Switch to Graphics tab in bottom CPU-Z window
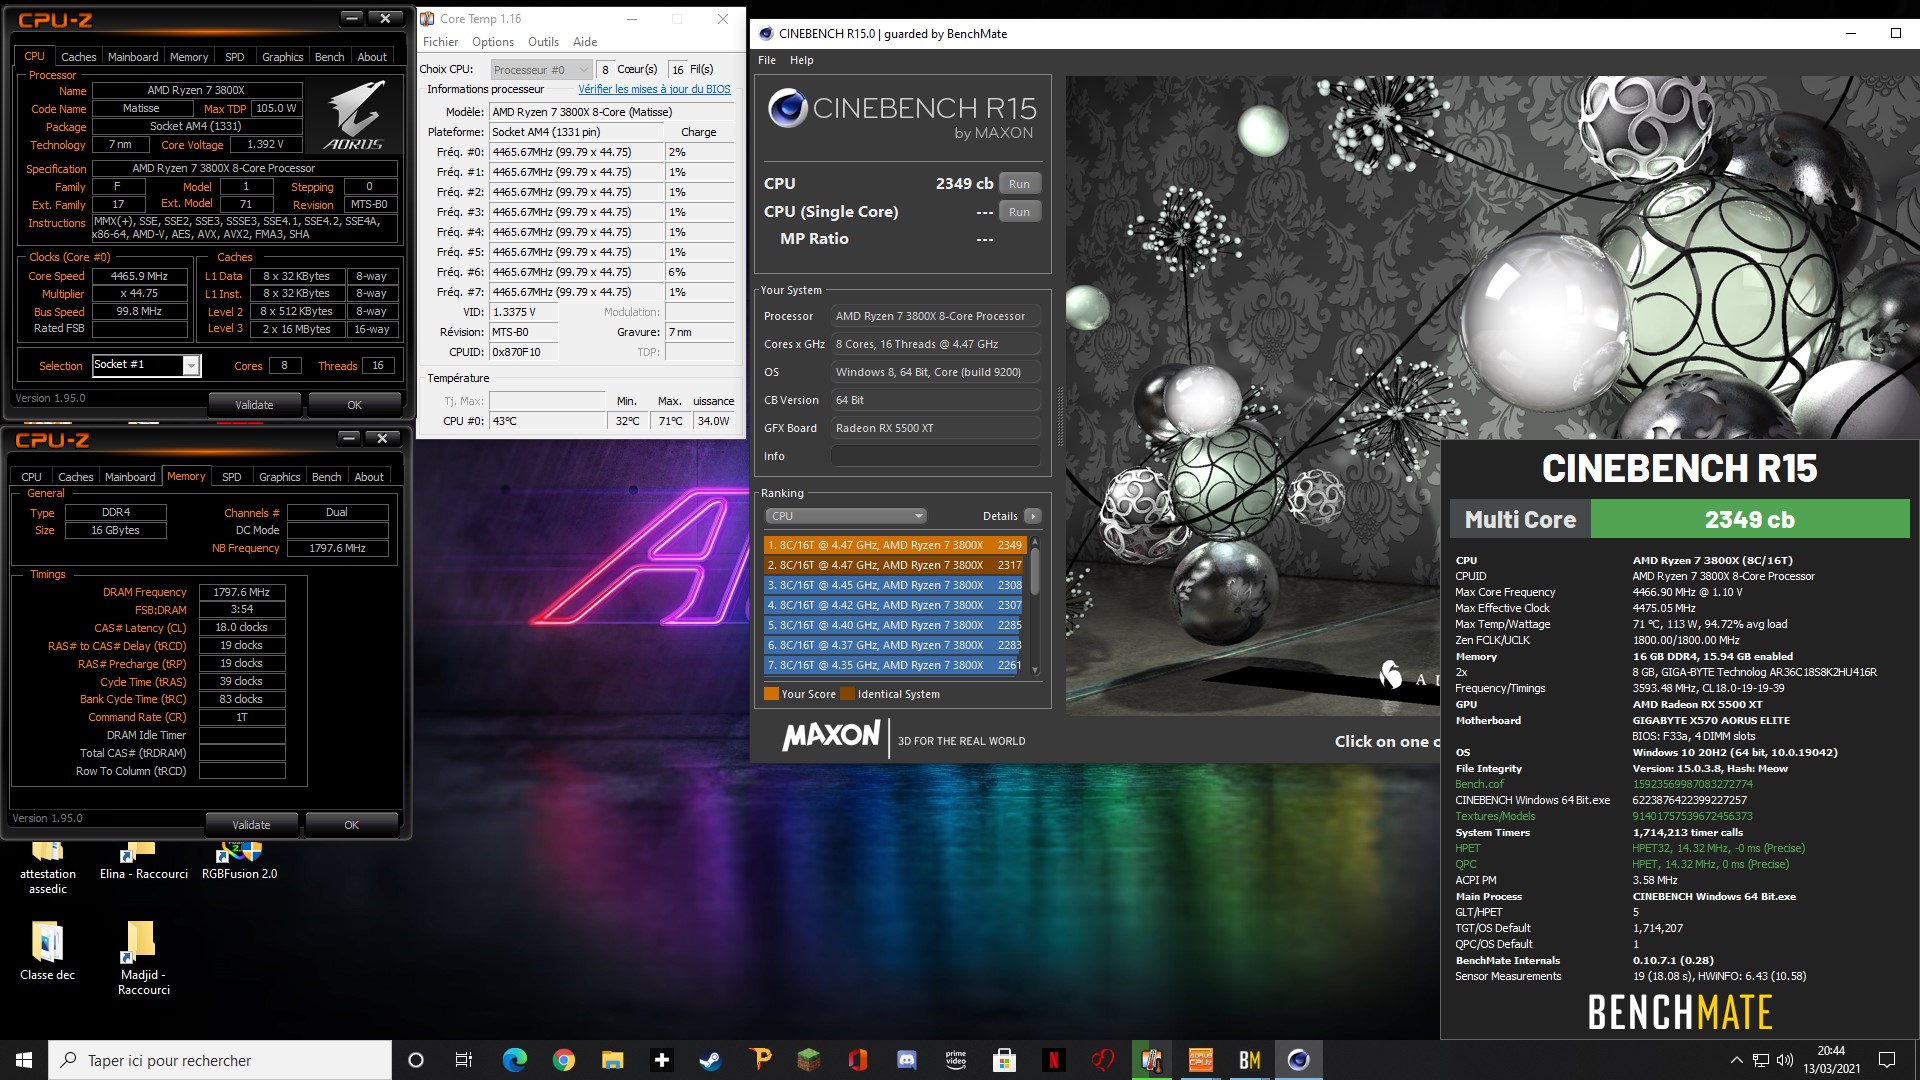This screenshot has width=1920, height=1080. tap(280, 477)
